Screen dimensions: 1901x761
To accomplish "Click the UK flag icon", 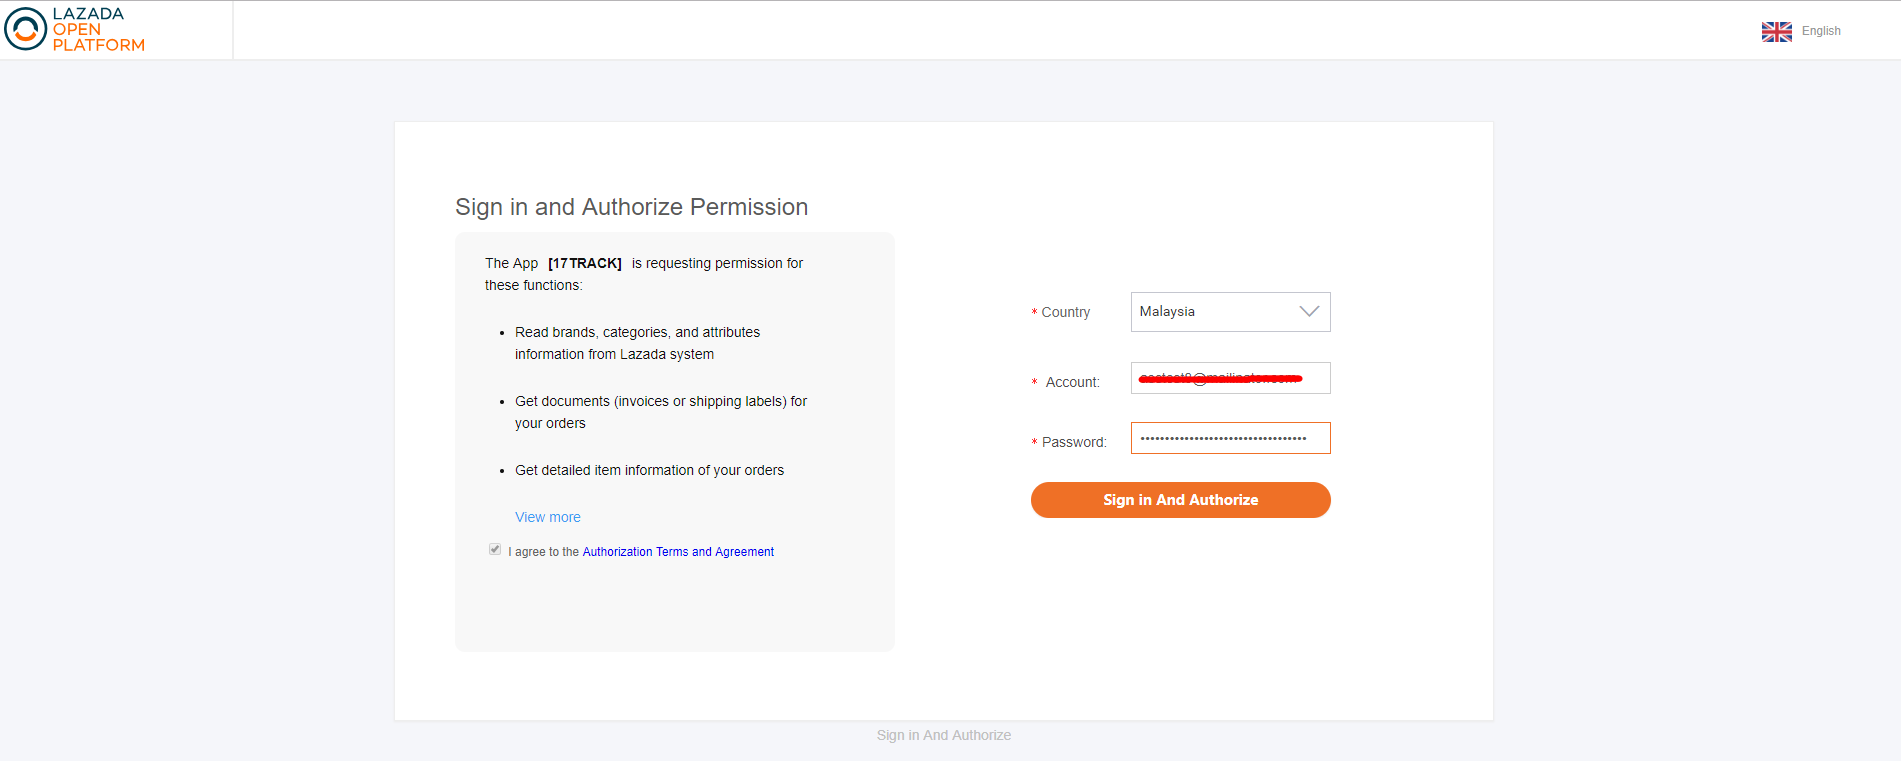I will tap(1776, 31).
